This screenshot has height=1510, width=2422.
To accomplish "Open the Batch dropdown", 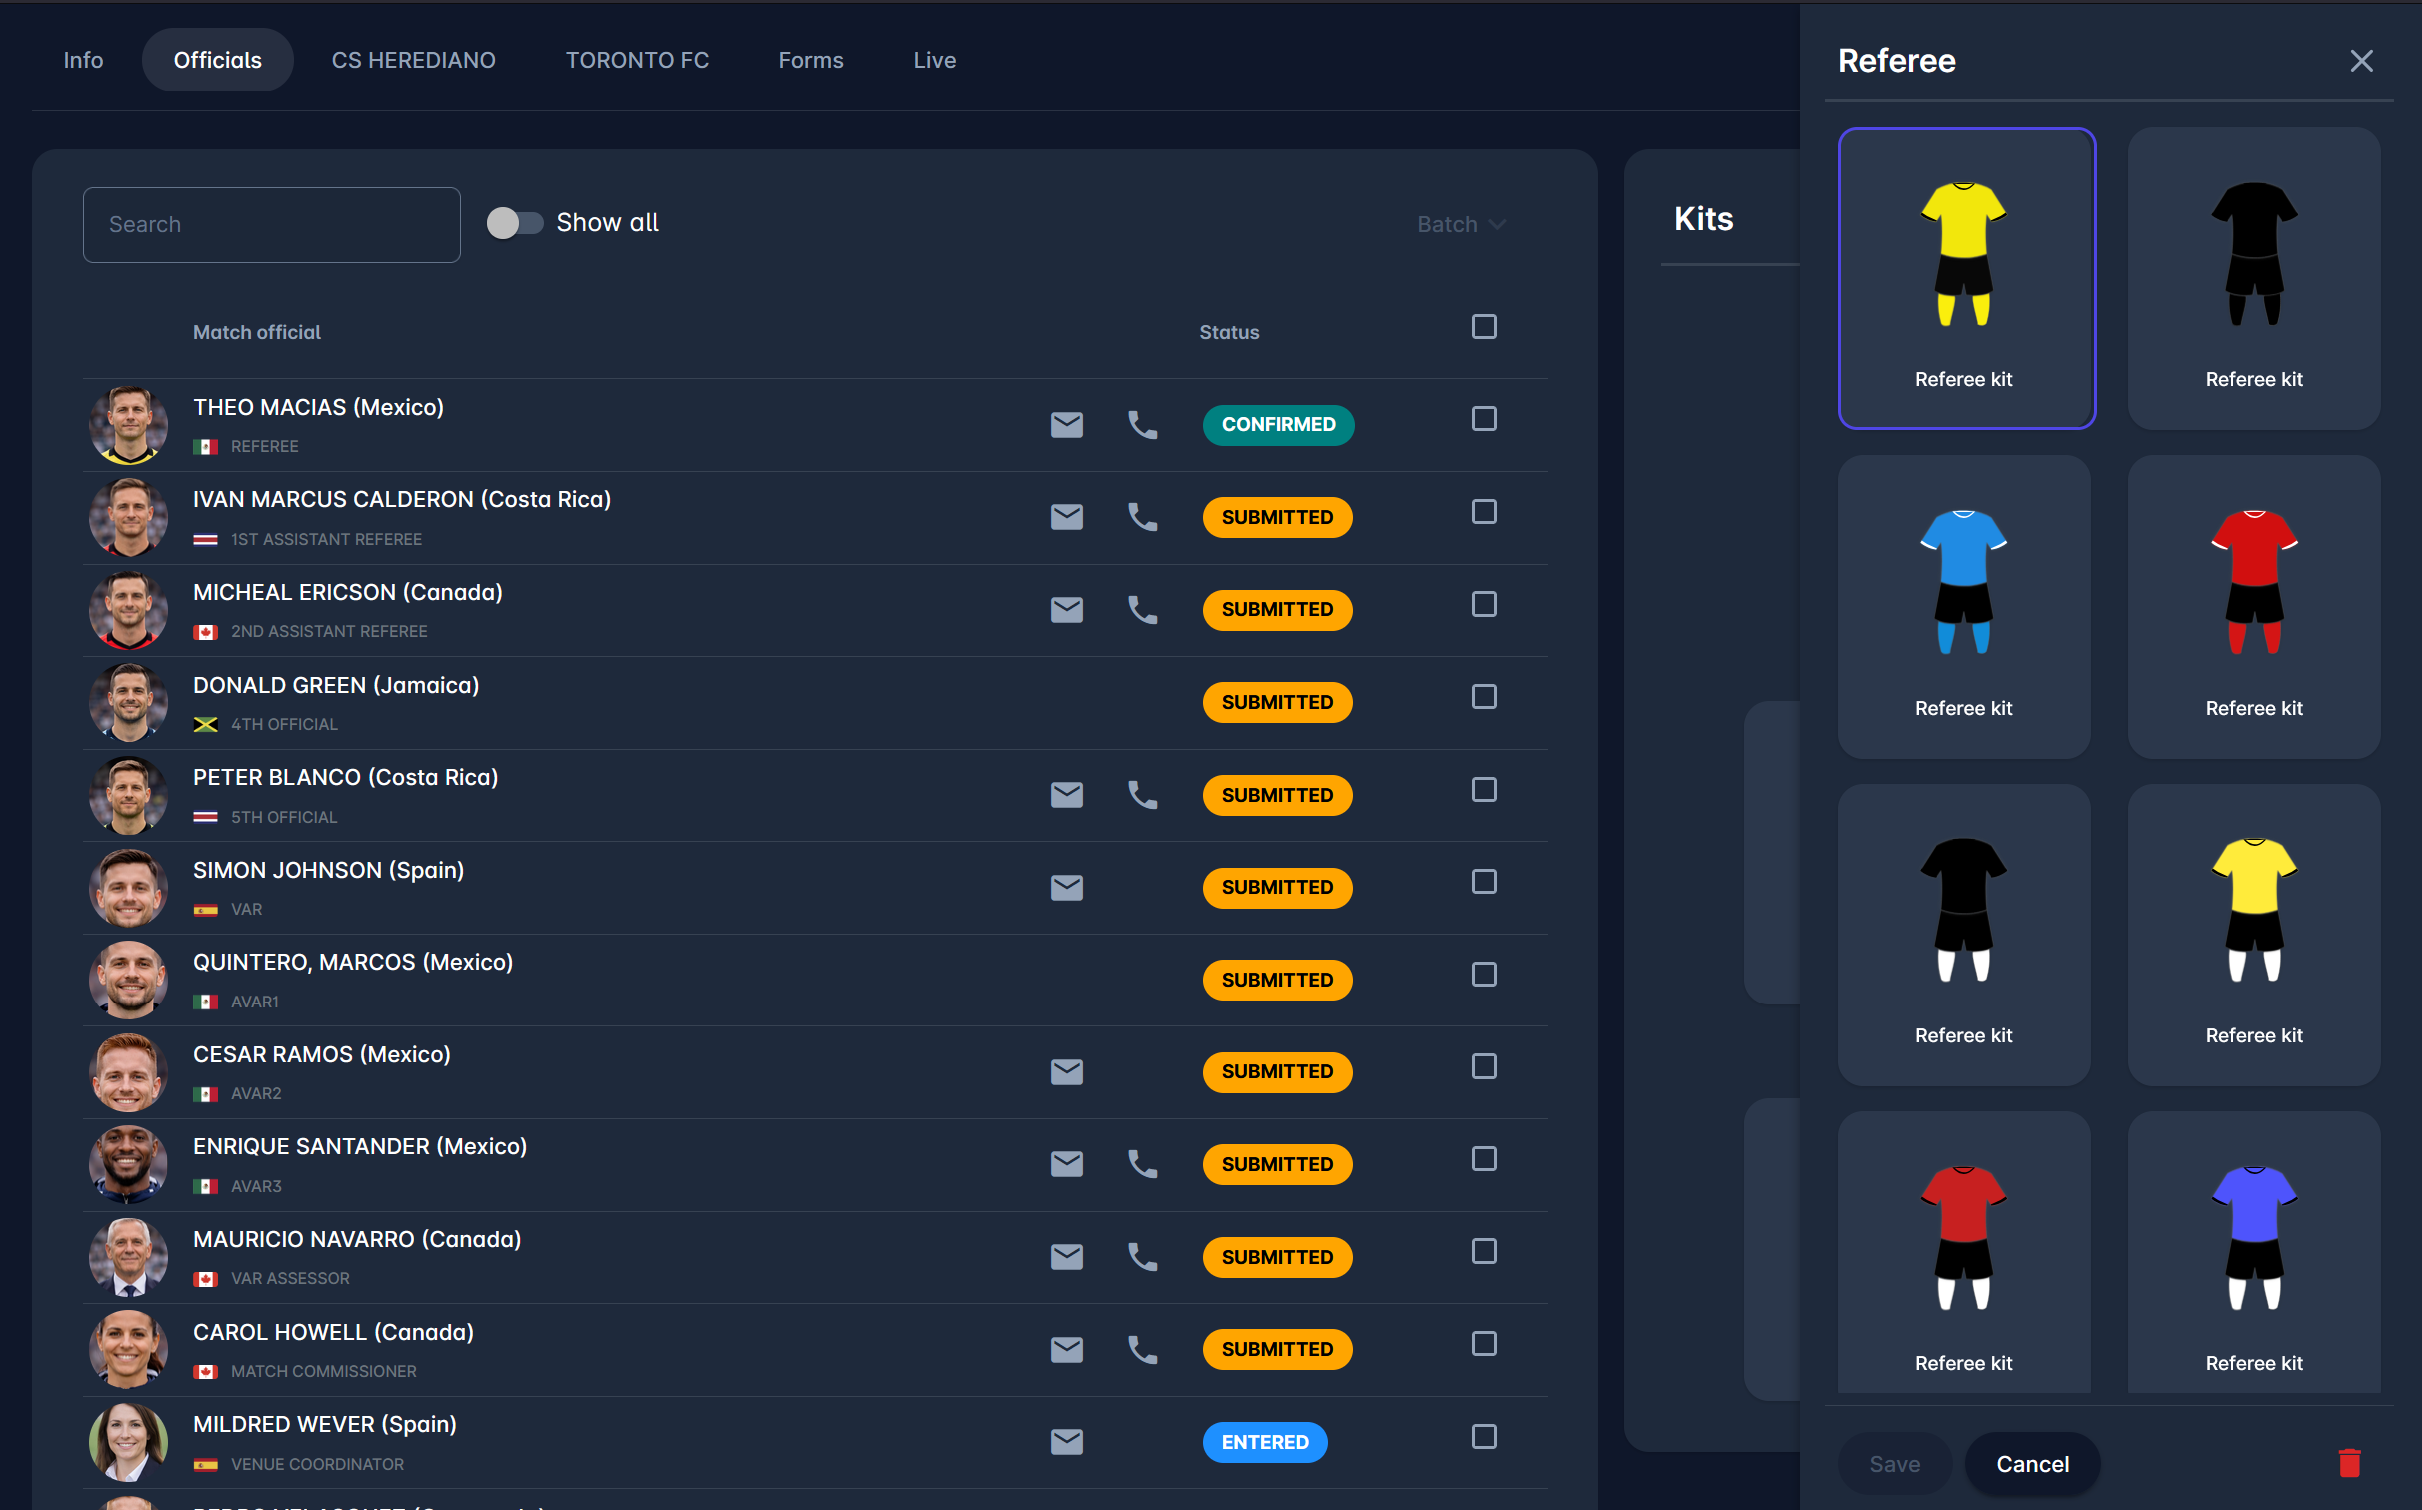I will pos(1460,224).
